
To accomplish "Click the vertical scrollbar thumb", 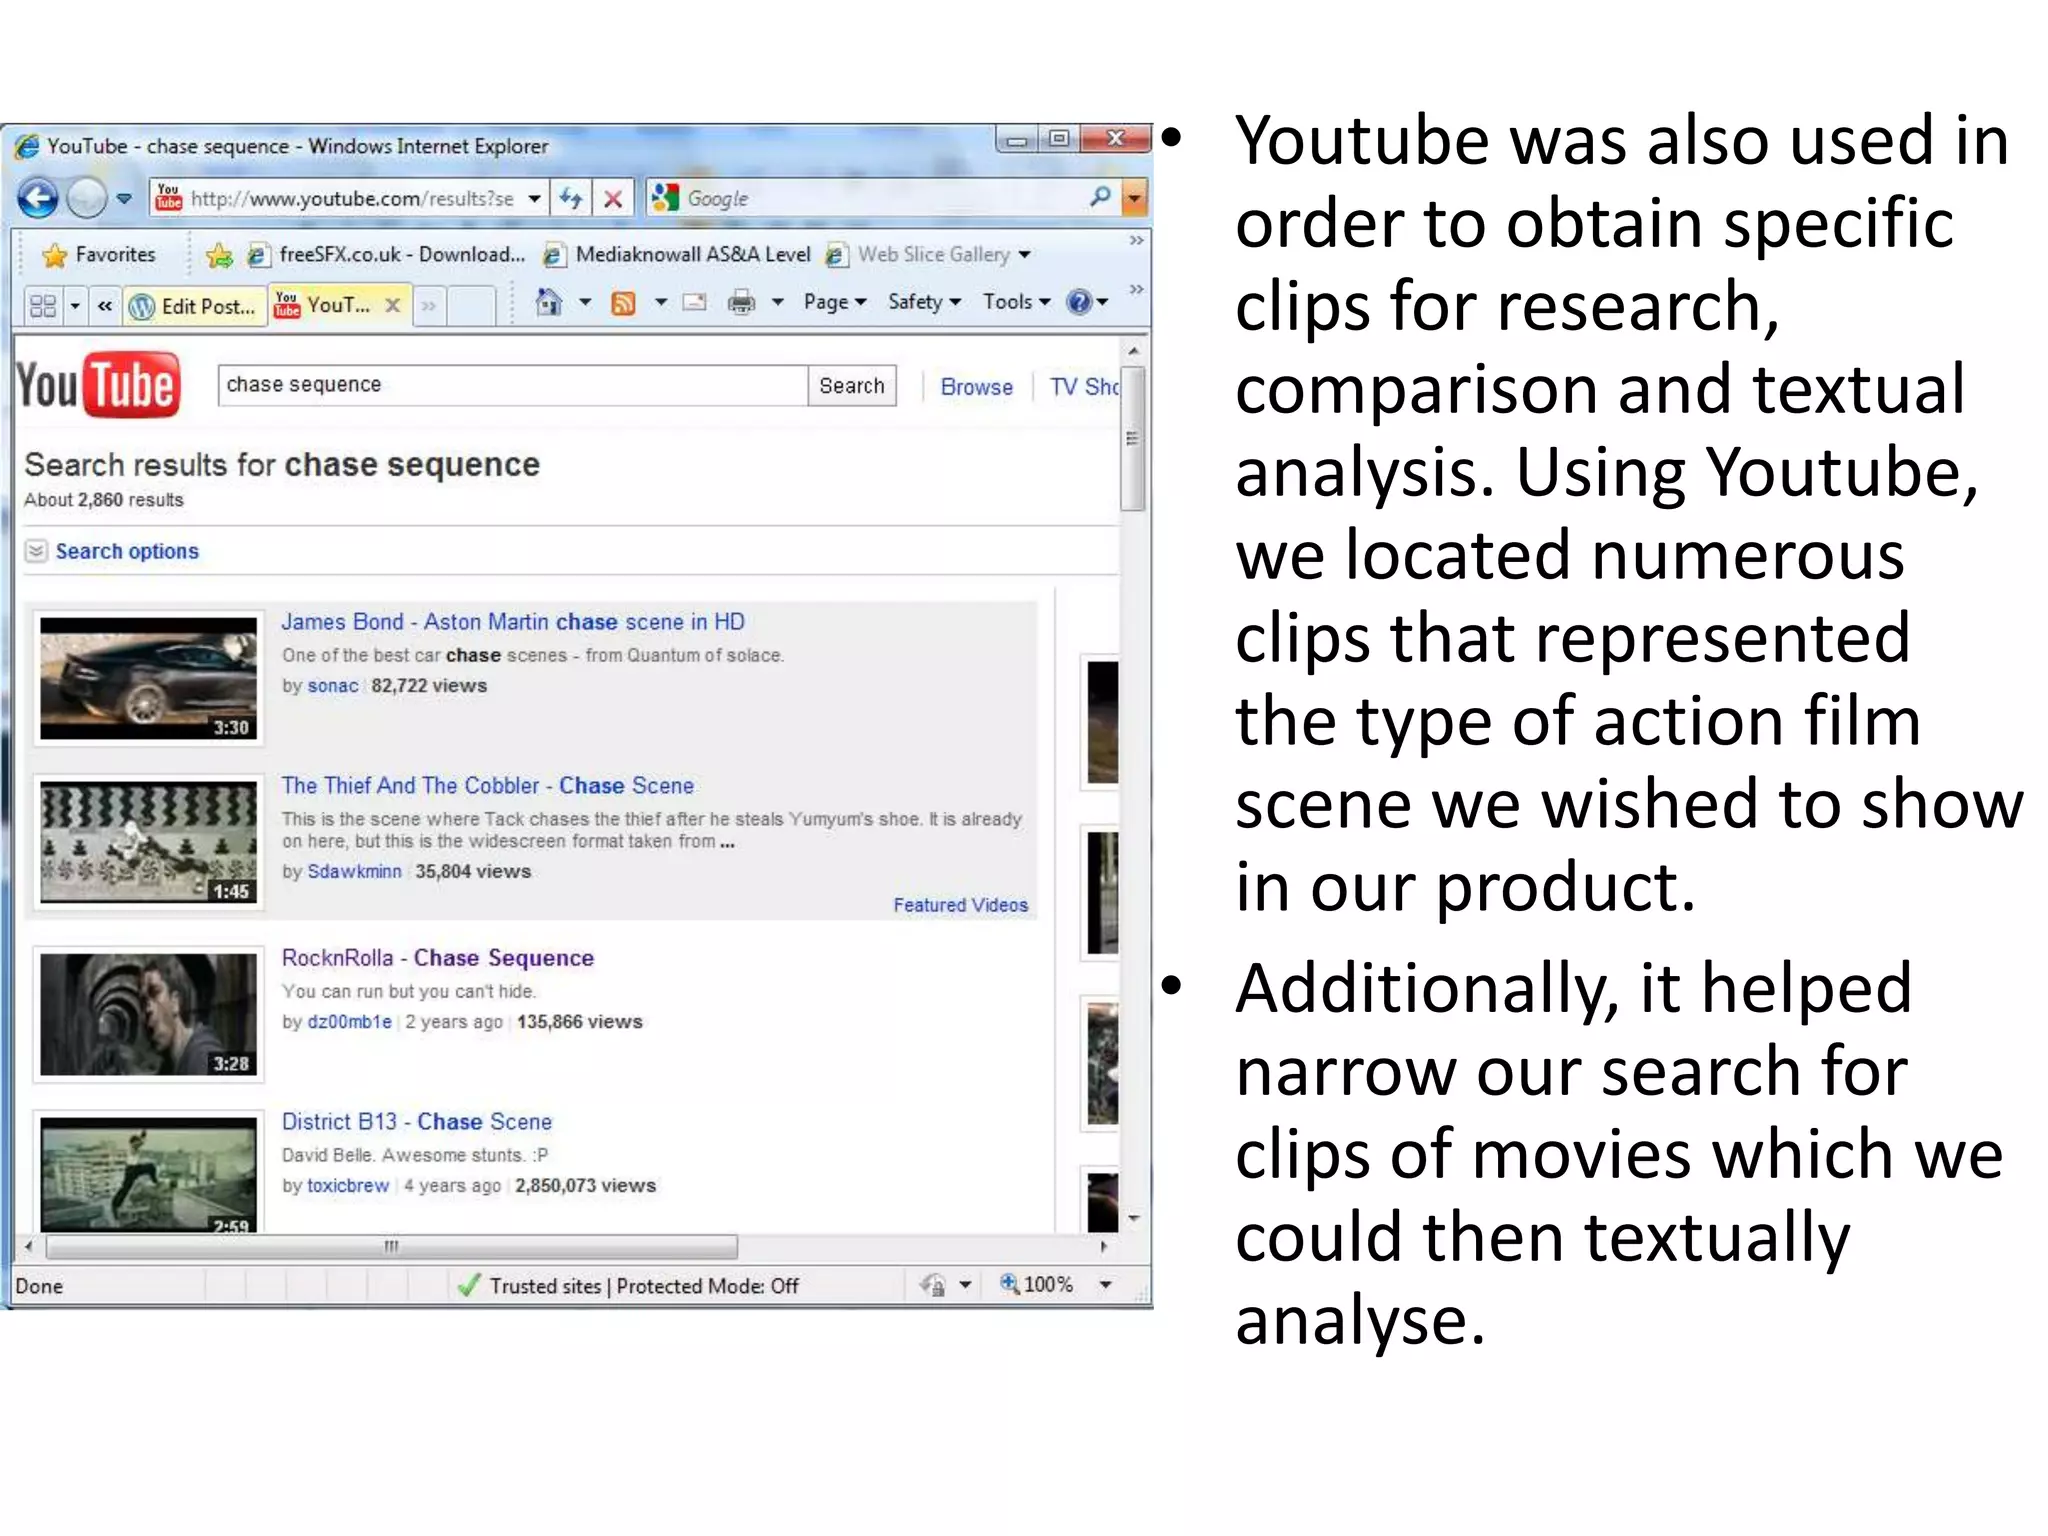I will [x=1133, y=438].
